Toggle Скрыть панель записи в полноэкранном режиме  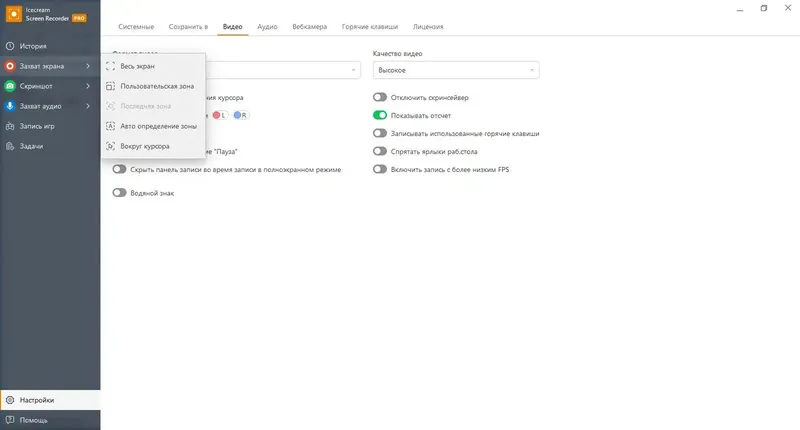[x=119, y=169]
